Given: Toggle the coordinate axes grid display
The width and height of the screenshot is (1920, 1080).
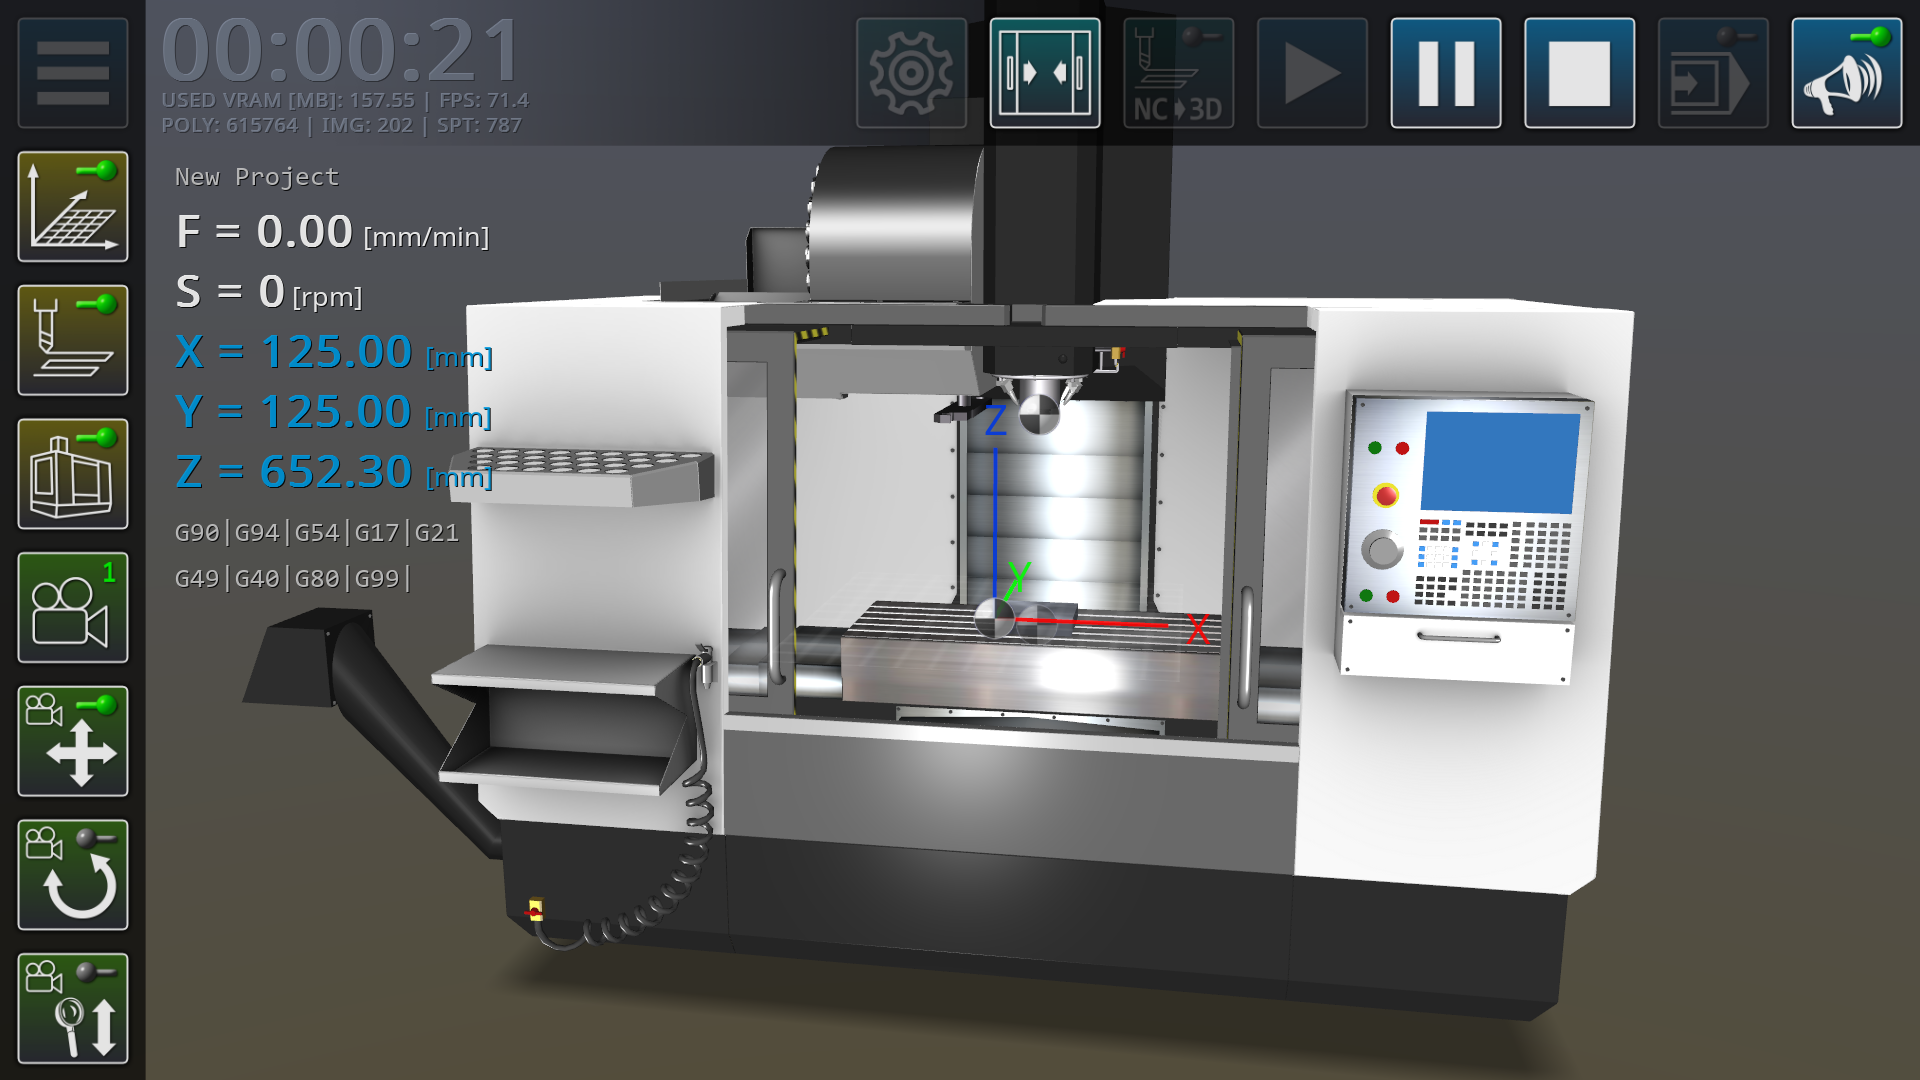Looking at the screenshot, I should [x=73, y=207].
